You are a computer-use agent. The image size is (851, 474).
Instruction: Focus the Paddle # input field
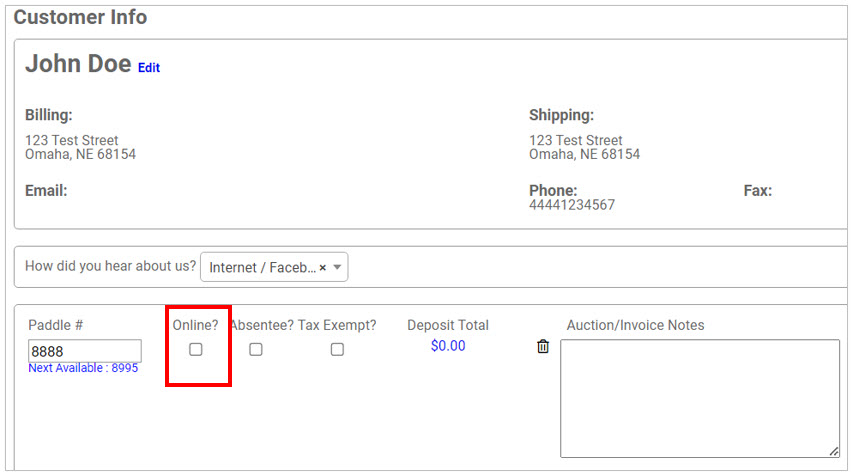(x=85, y=351)
